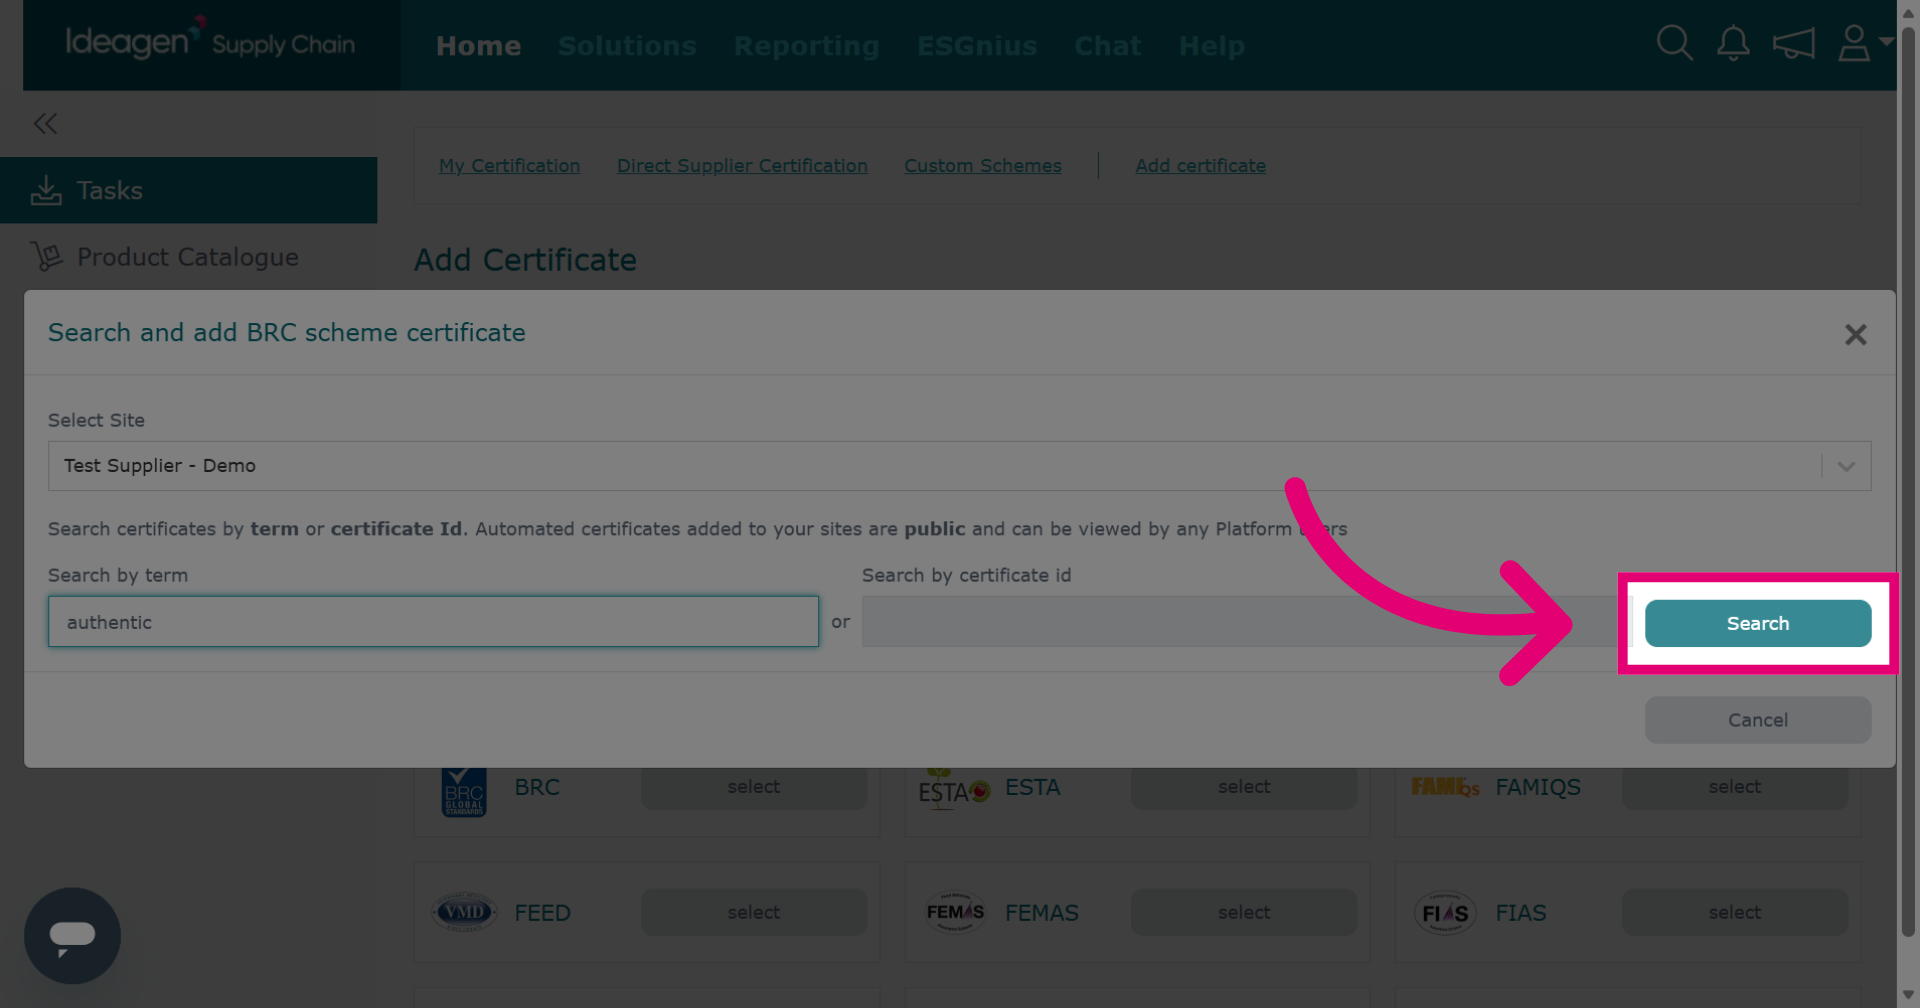Viewport: 1920px width, 1008px height.
Task: Select the FEMAS scheme
Action: coord(1244,912)
